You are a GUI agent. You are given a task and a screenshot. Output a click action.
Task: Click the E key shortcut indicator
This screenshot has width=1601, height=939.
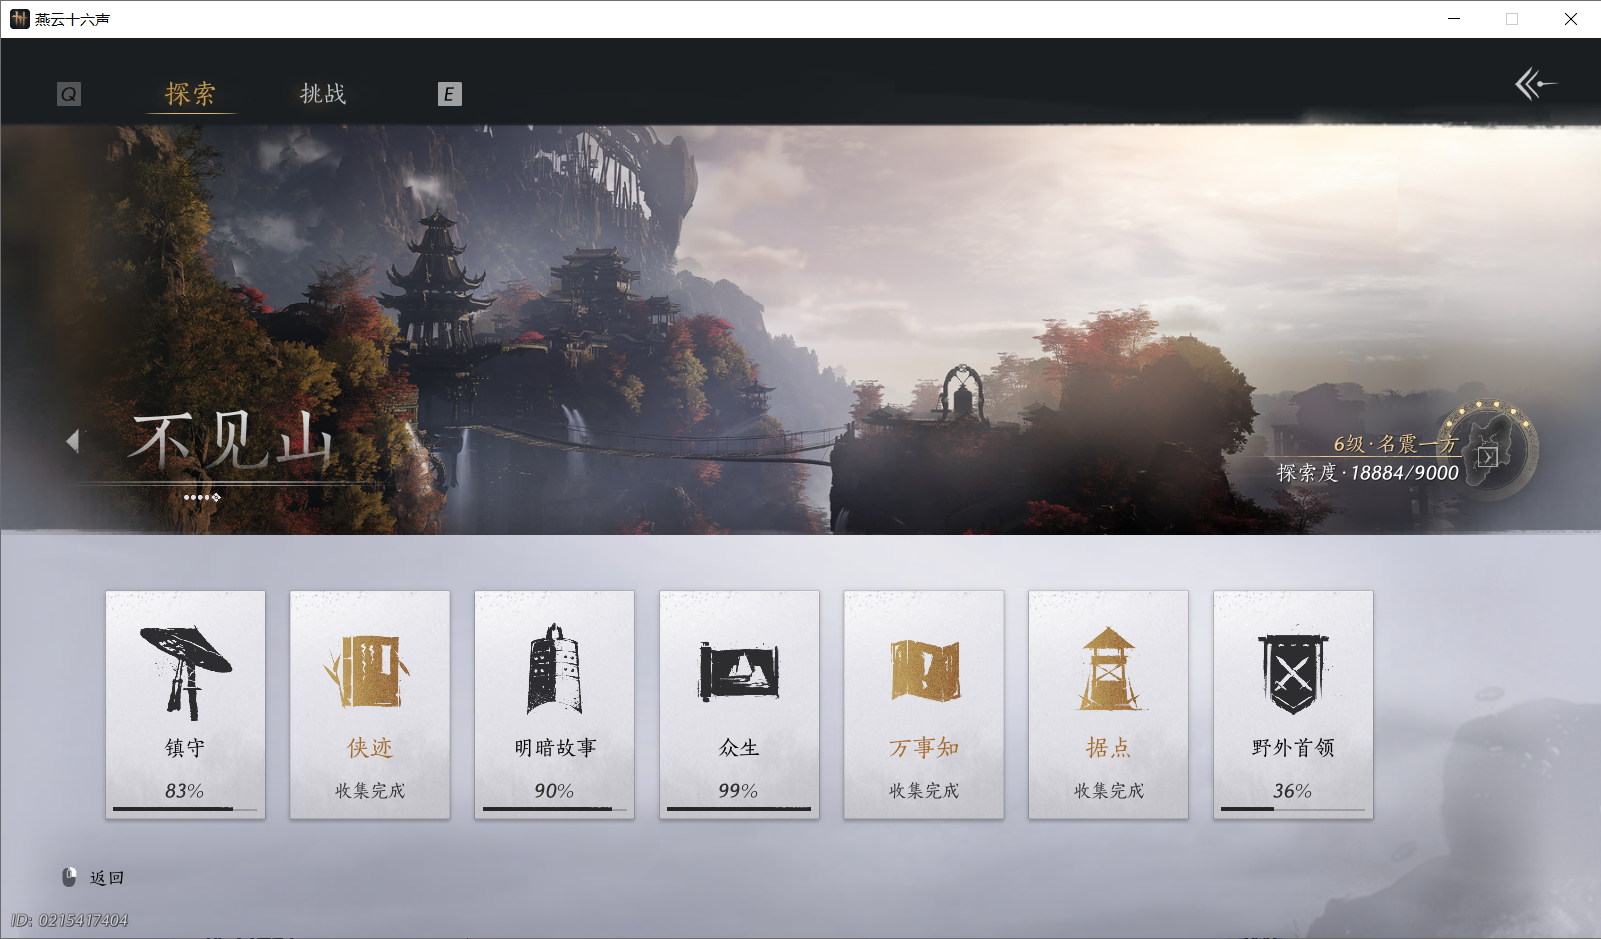pyautogui.click(x=450, y=93)
